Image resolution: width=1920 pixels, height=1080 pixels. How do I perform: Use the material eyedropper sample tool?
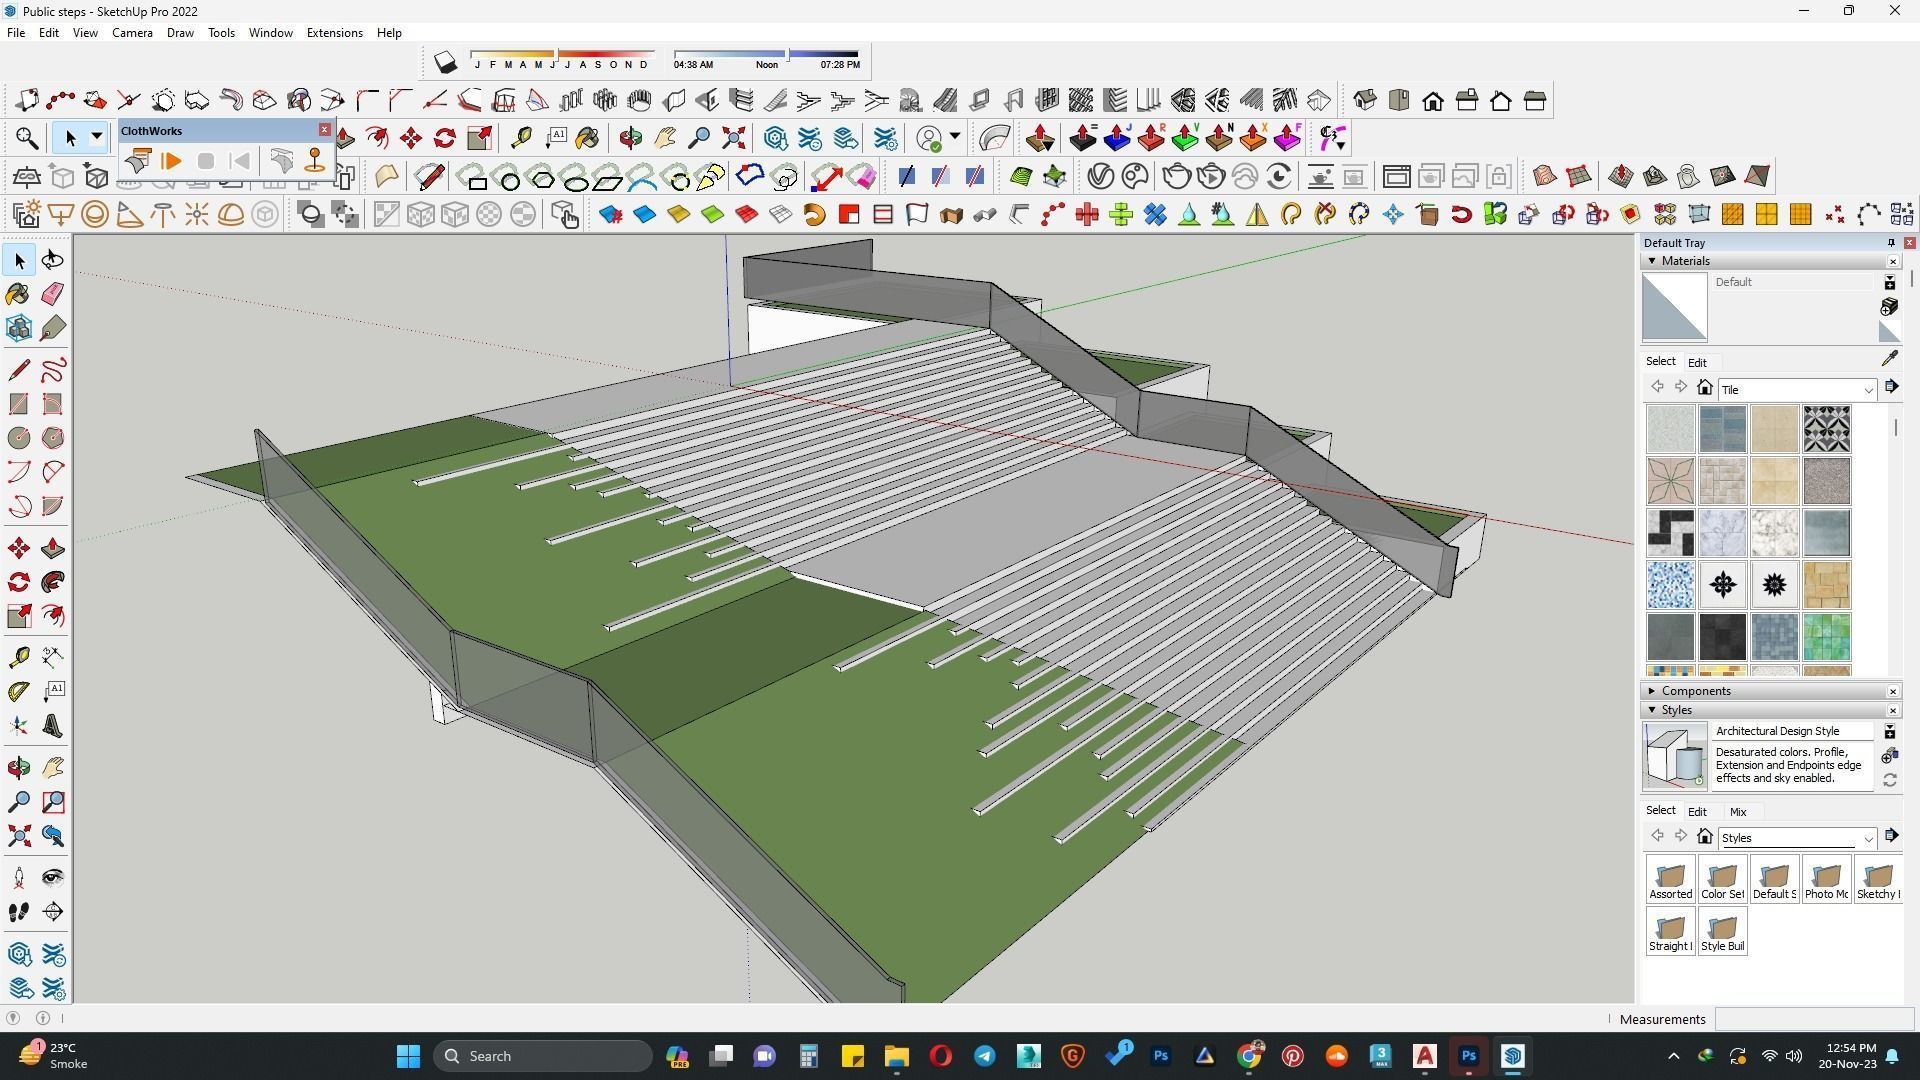[x=1889, y=358]
